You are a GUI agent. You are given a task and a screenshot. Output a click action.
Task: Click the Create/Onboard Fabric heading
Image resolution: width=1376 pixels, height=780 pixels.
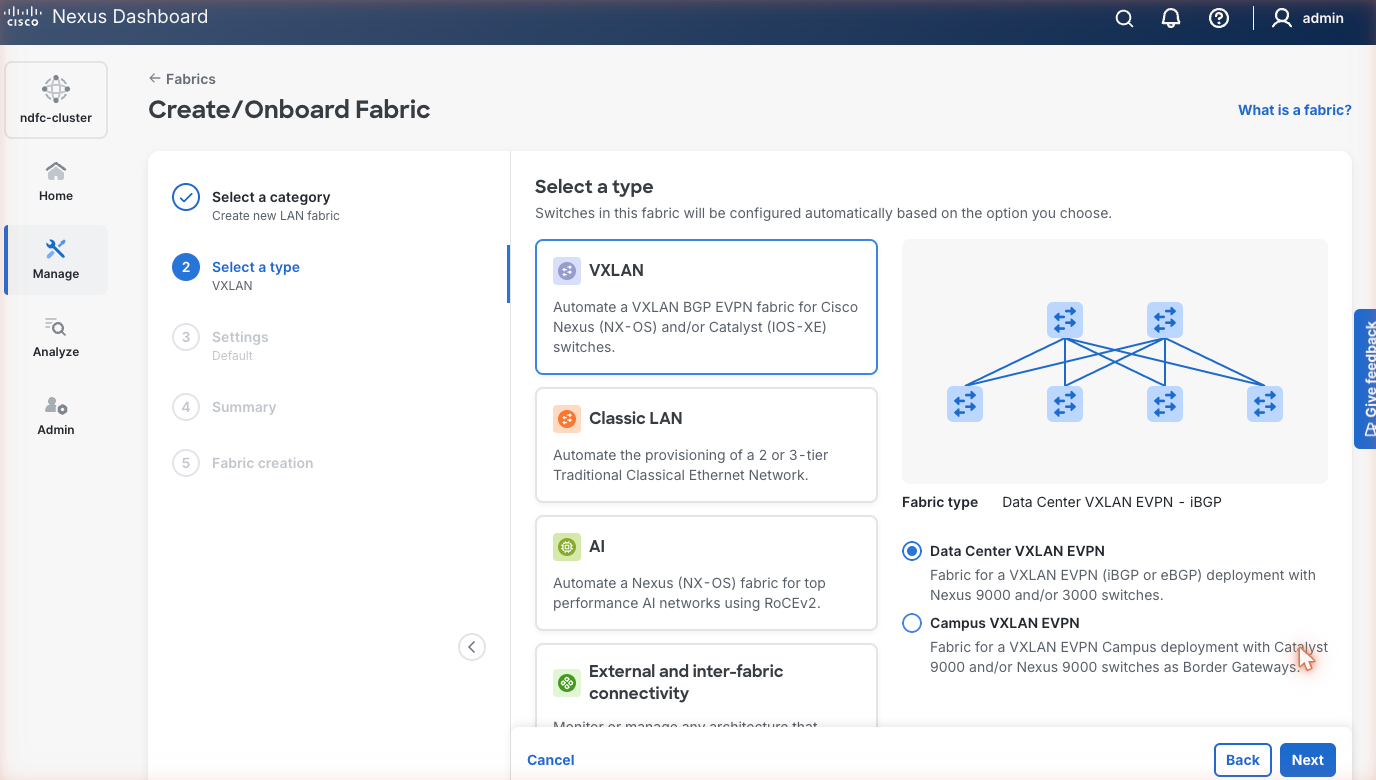[289, 109]
